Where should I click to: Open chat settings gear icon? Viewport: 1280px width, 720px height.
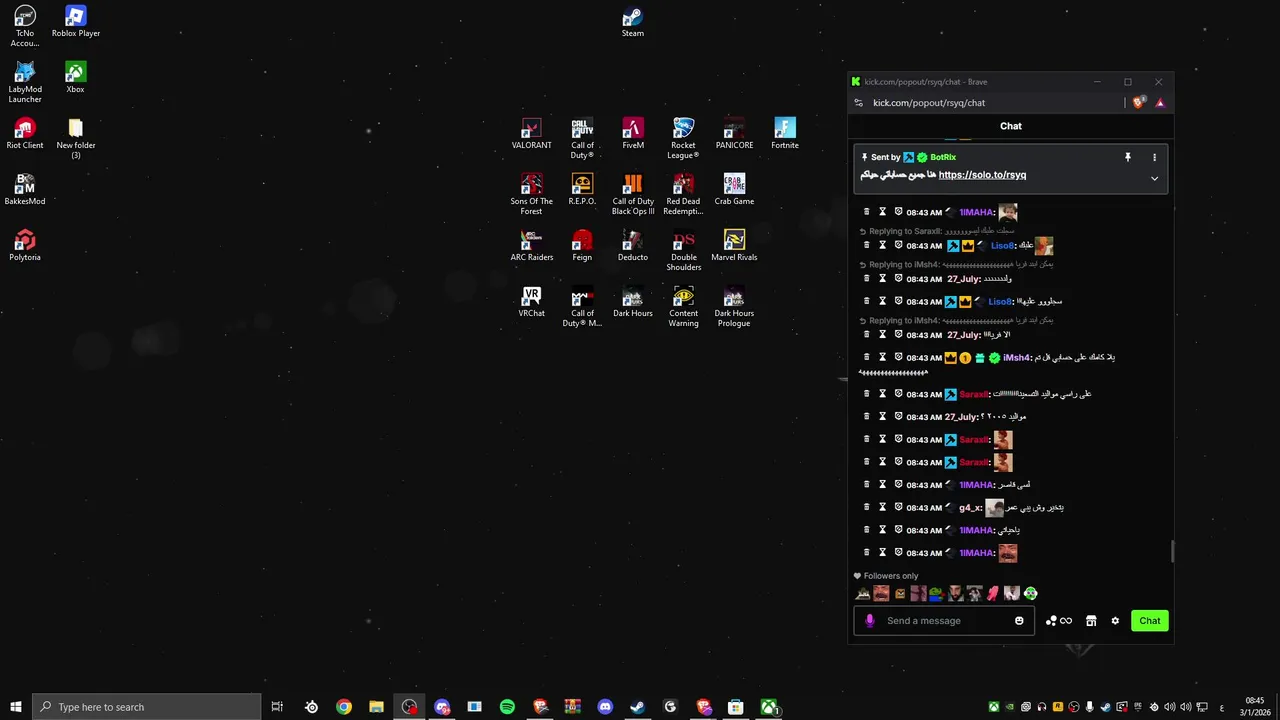[1115, 621]
